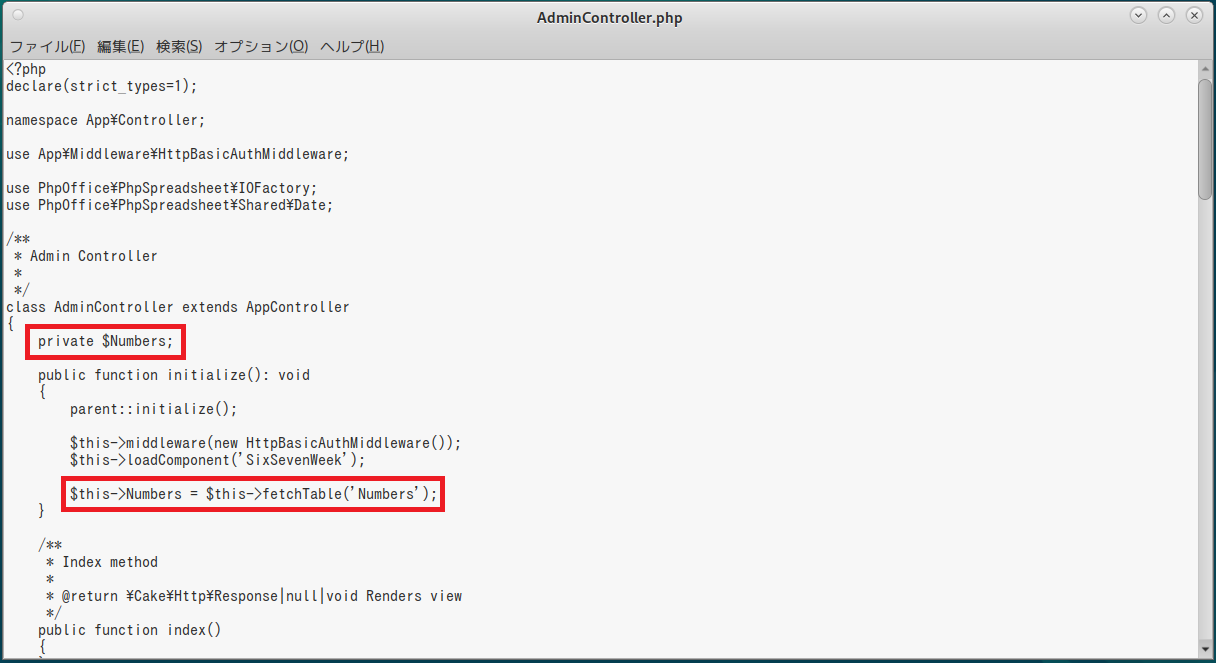Click the vertical scrollbar thumb
1216x663 pixels.
1205,138
